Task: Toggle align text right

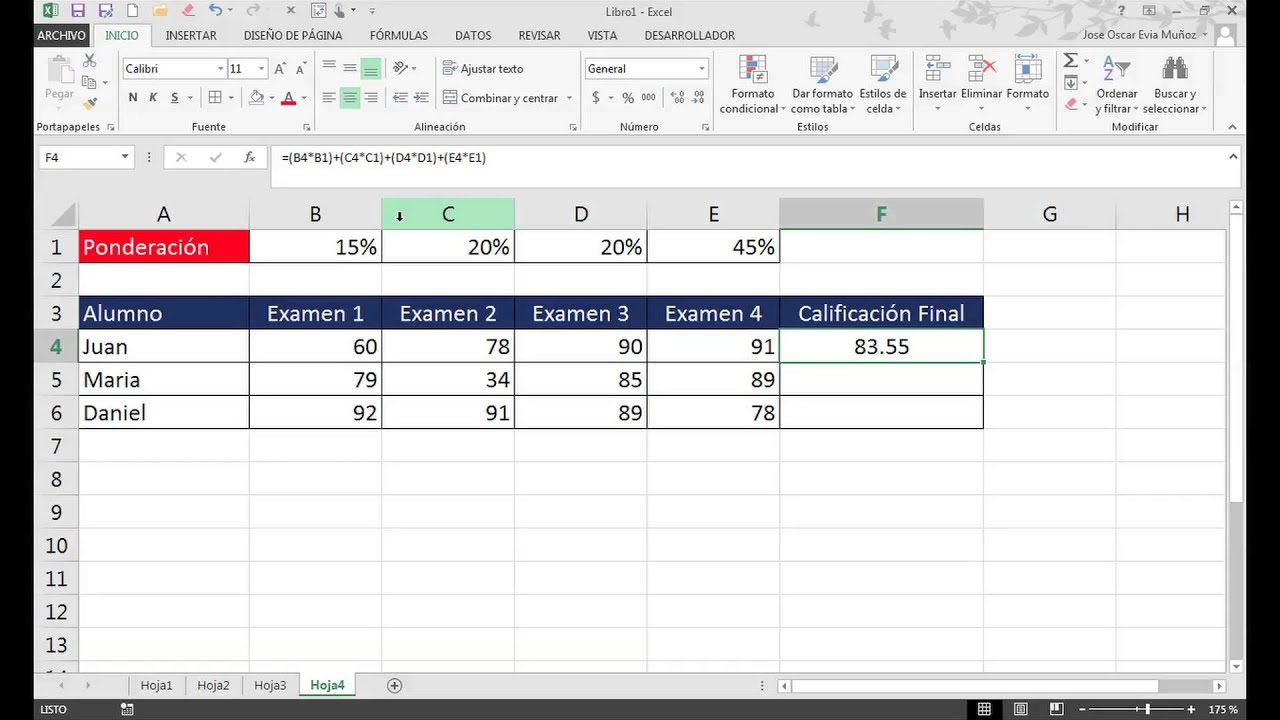Action: [x=371, y=98]
